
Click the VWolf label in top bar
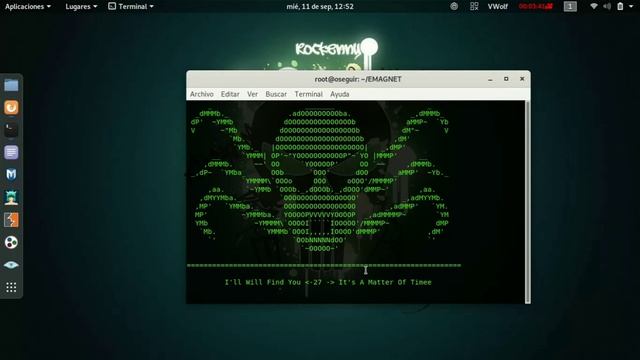pyautogui.click(x=498, y=7)
